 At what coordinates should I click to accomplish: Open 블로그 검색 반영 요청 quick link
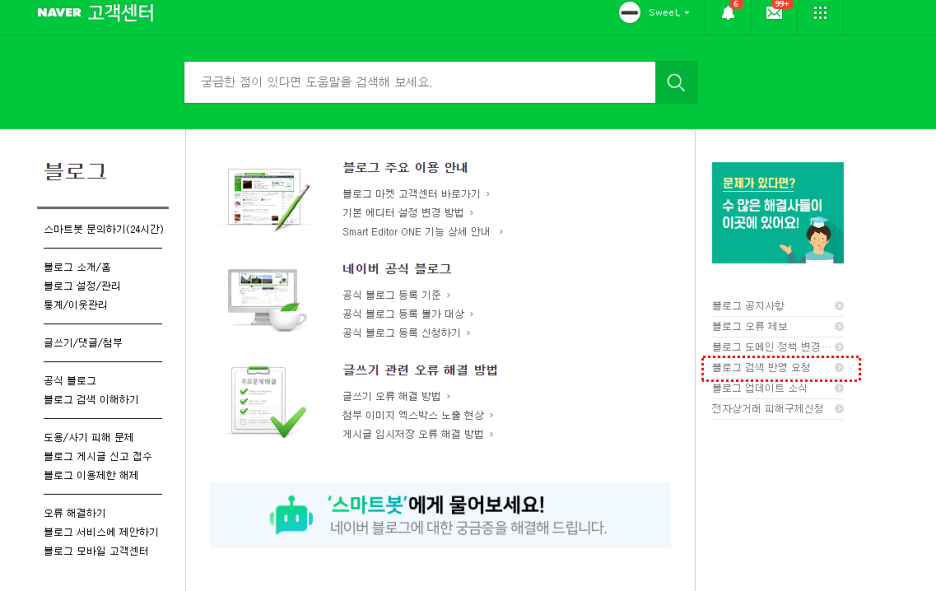pos(760,368)
